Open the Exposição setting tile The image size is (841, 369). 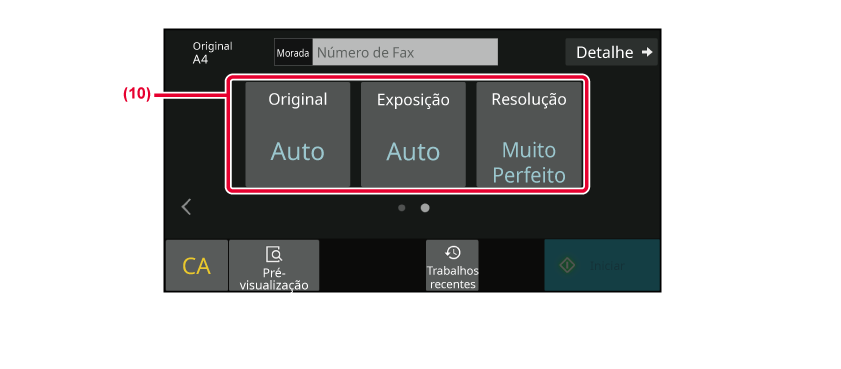pos(413,134)
